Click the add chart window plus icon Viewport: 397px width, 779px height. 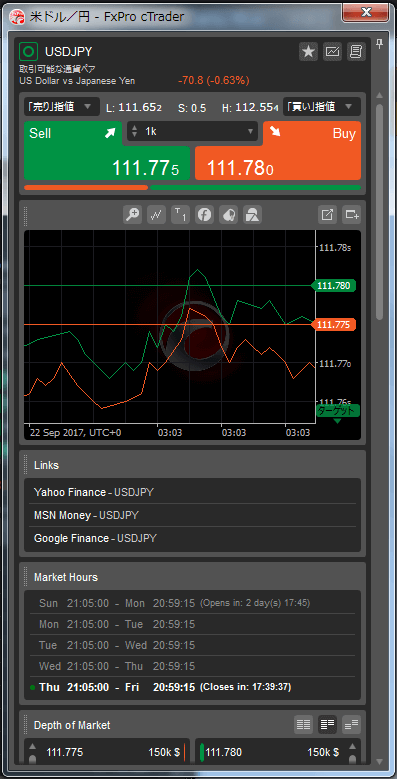click(352, 215)
